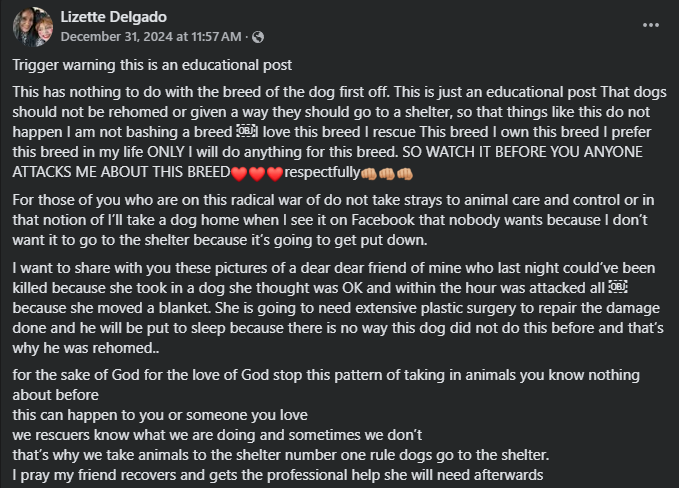This screenshot has height=488, width=679.
Task: Click the 'Trigger warning' opening line
Action: (x=152, y=65)
